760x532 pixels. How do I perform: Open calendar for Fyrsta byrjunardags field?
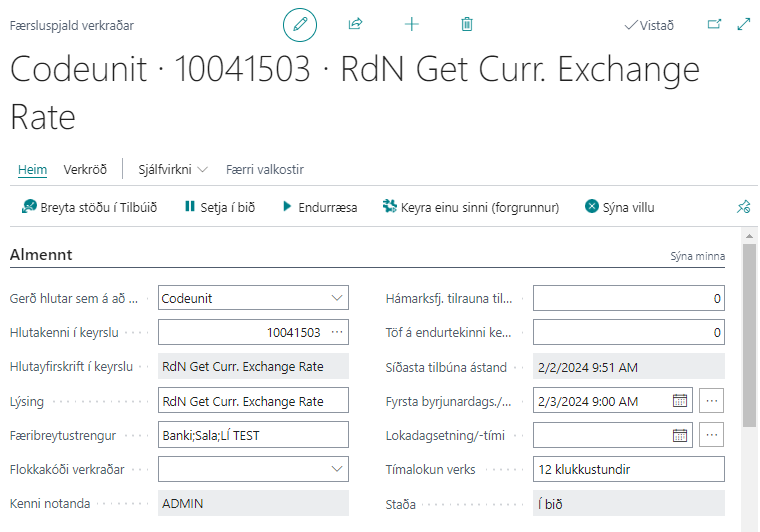click(680, 401)
